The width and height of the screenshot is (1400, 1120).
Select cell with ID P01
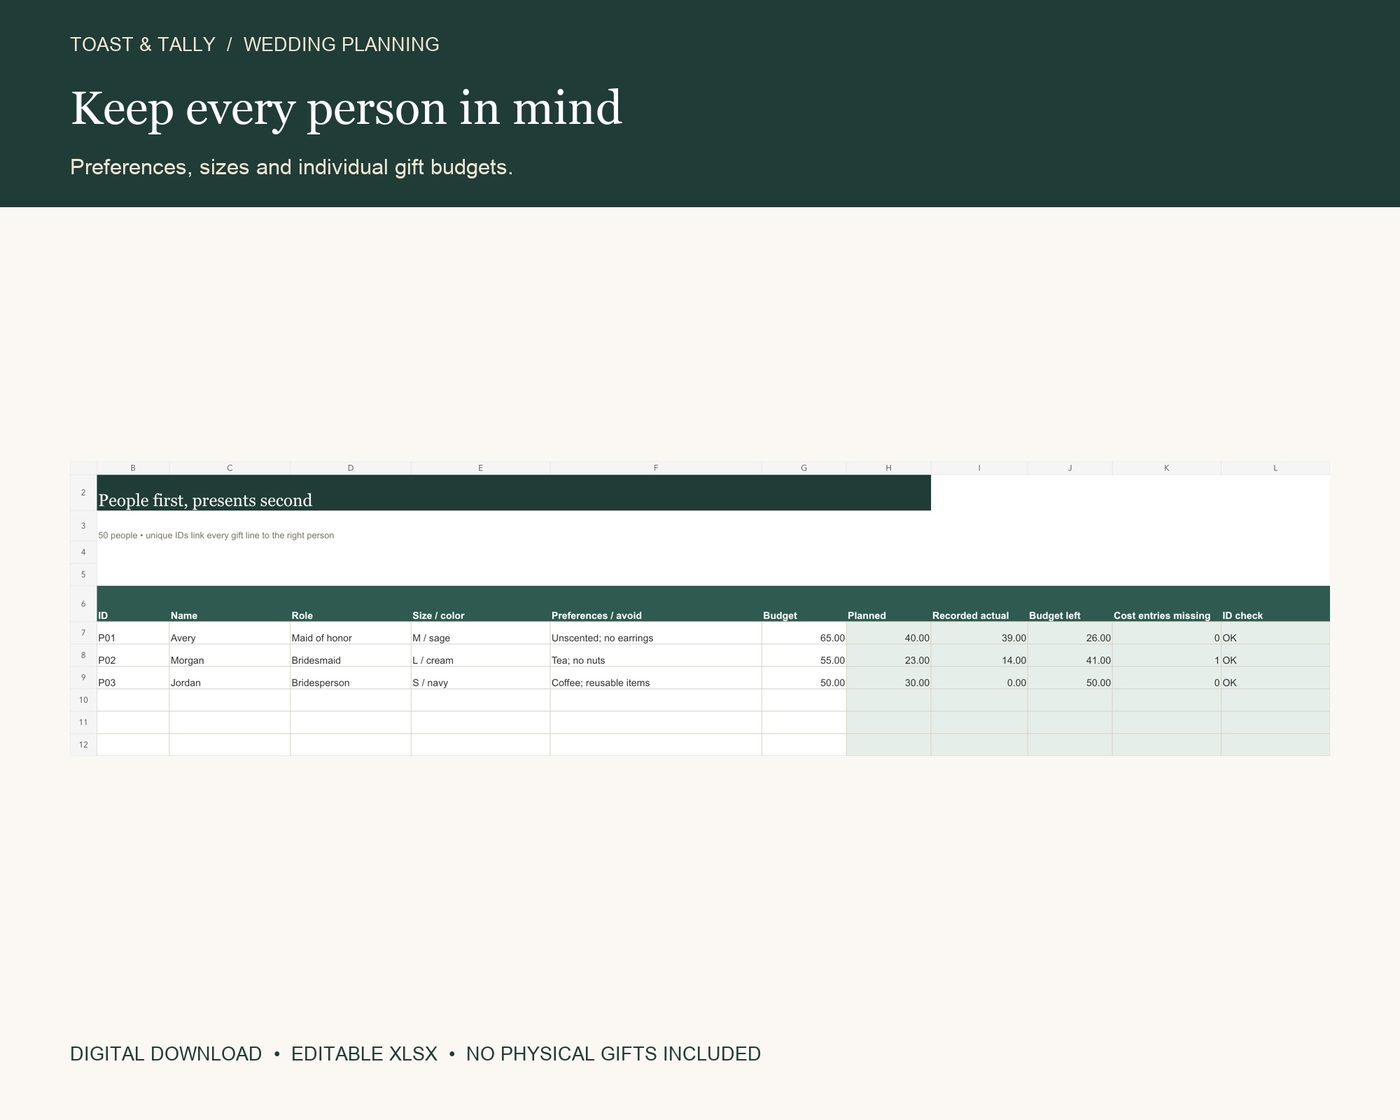133,634
